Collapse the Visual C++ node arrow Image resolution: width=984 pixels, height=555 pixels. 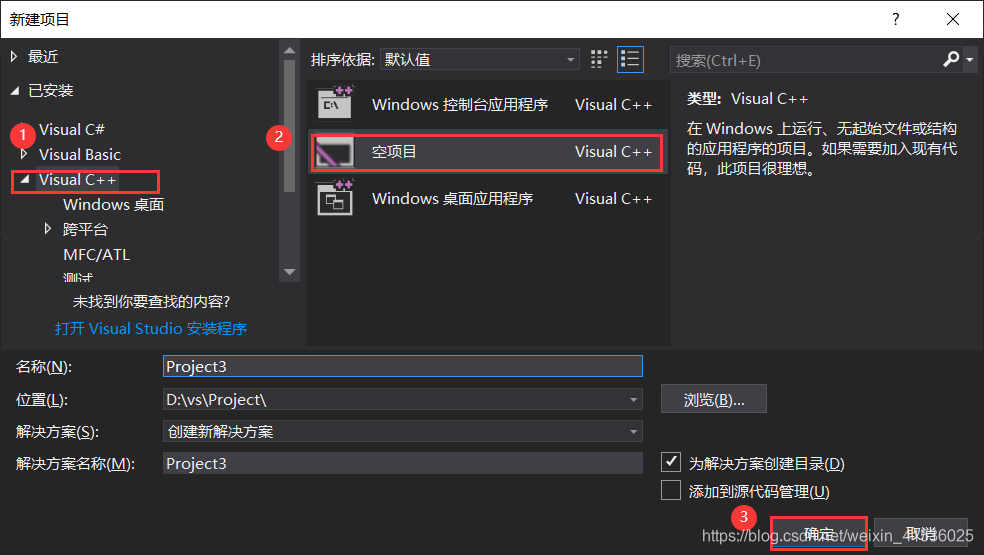pyautogui.click(x=24, y=180)
